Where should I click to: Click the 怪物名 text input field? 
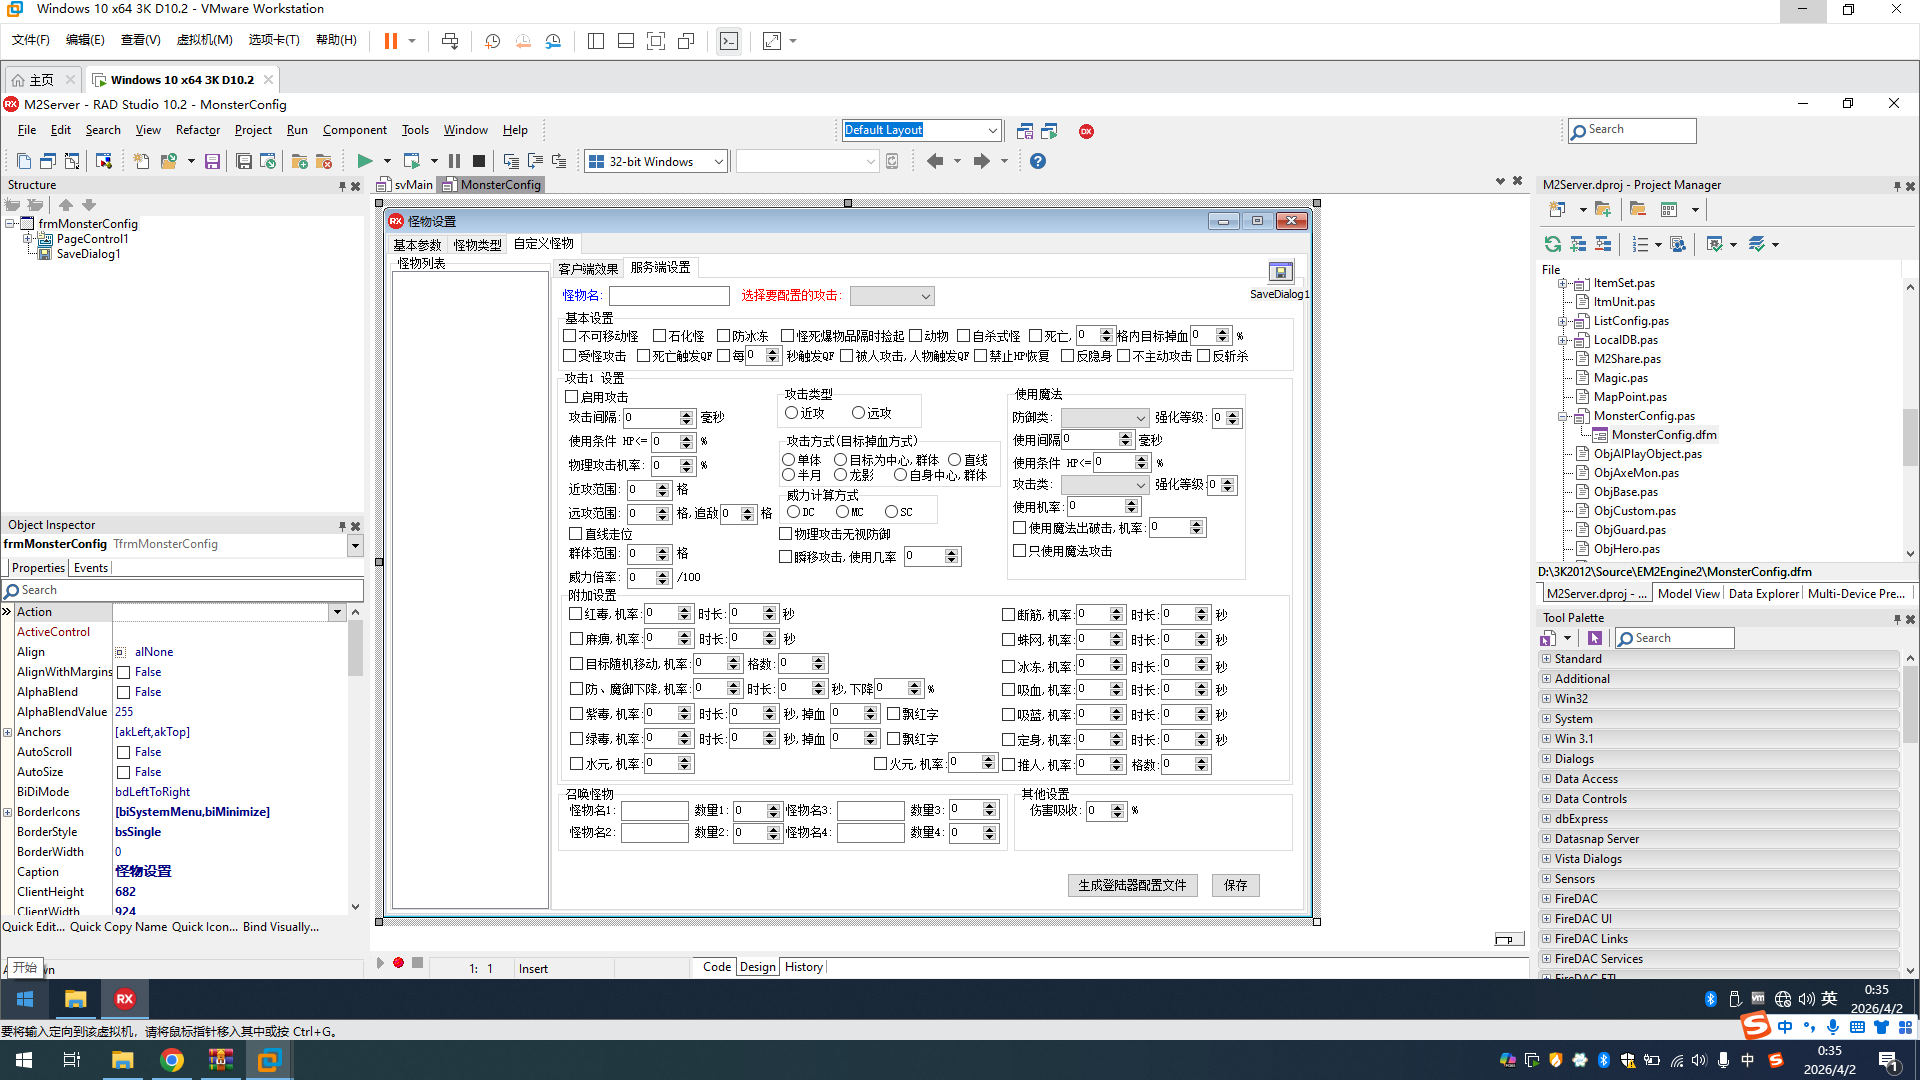(x=669, y=296)
